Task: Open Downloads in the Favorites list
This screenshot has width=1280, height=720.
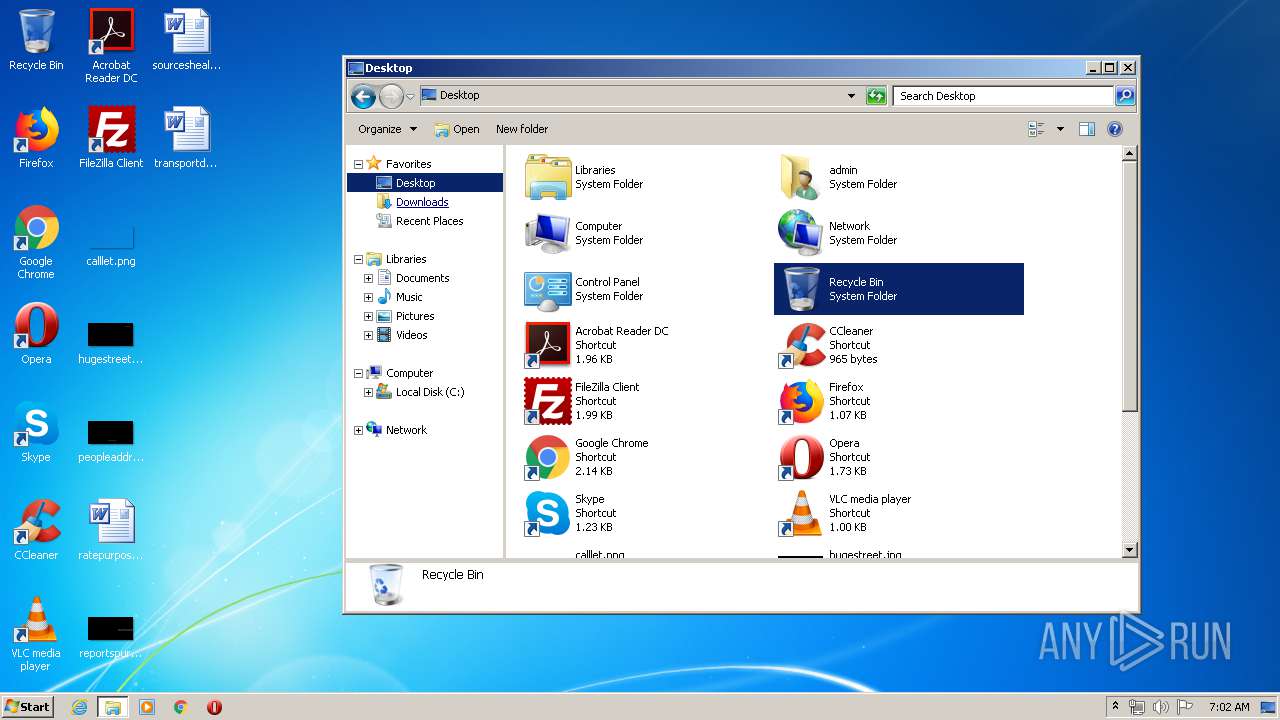Action: 422,202
